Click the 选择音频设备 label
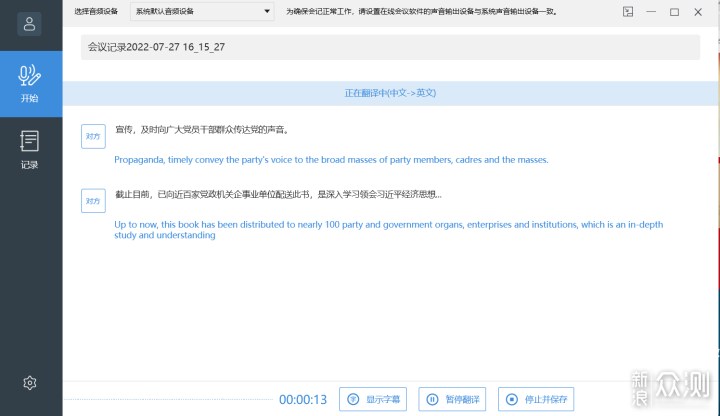The image size is (720, 416). (96, 11)
